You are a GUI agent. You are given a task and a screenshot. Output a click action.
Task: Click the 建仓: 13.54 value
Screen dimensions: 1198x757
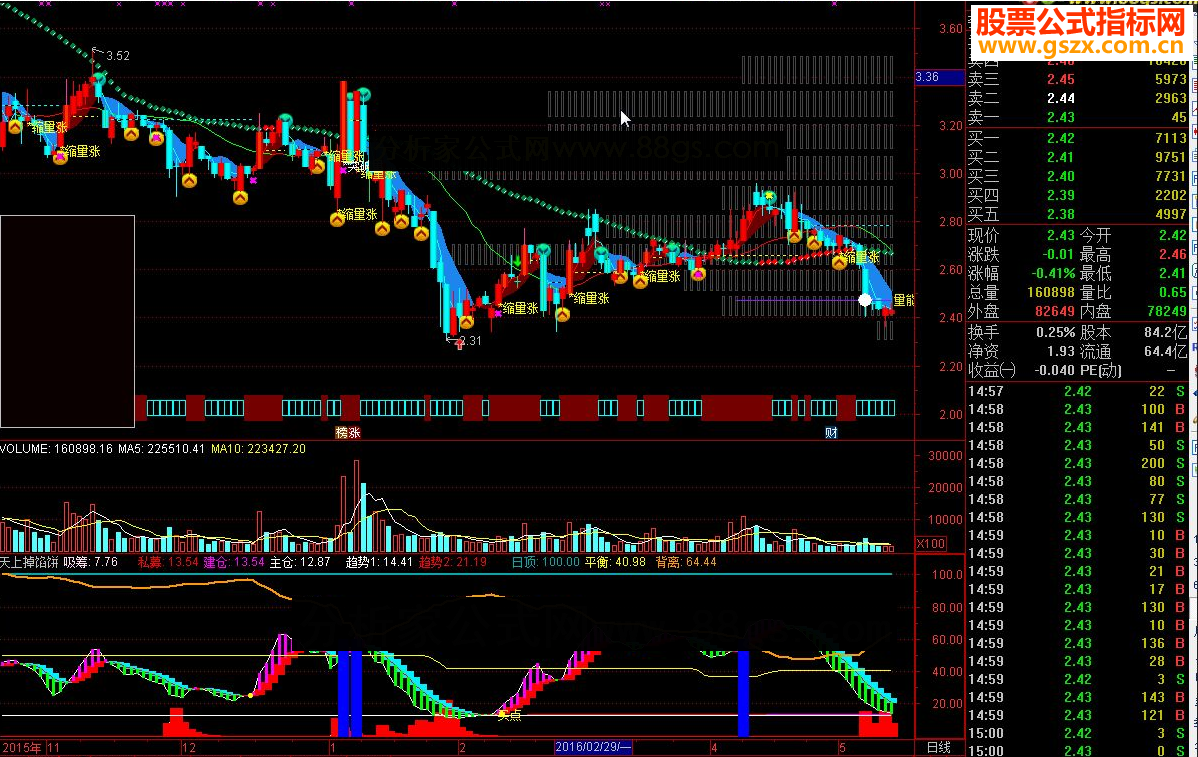tap(234, 562)
